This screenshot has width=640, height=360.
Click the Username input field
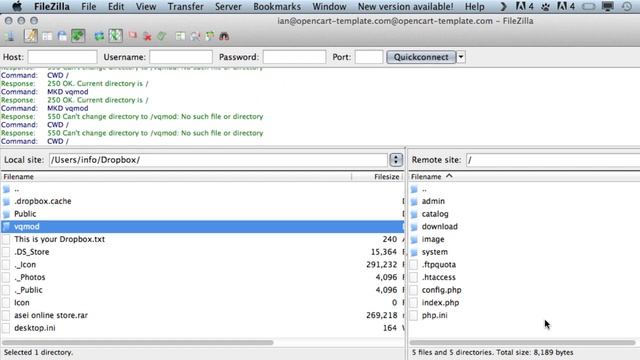click(x=181, y=57)
